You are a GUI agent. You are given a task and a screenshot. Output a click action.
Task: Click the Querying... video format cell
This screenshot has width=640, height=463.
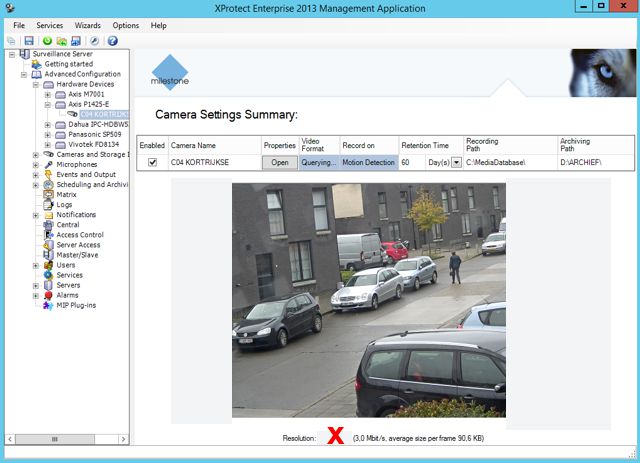(x=319, y=162)
